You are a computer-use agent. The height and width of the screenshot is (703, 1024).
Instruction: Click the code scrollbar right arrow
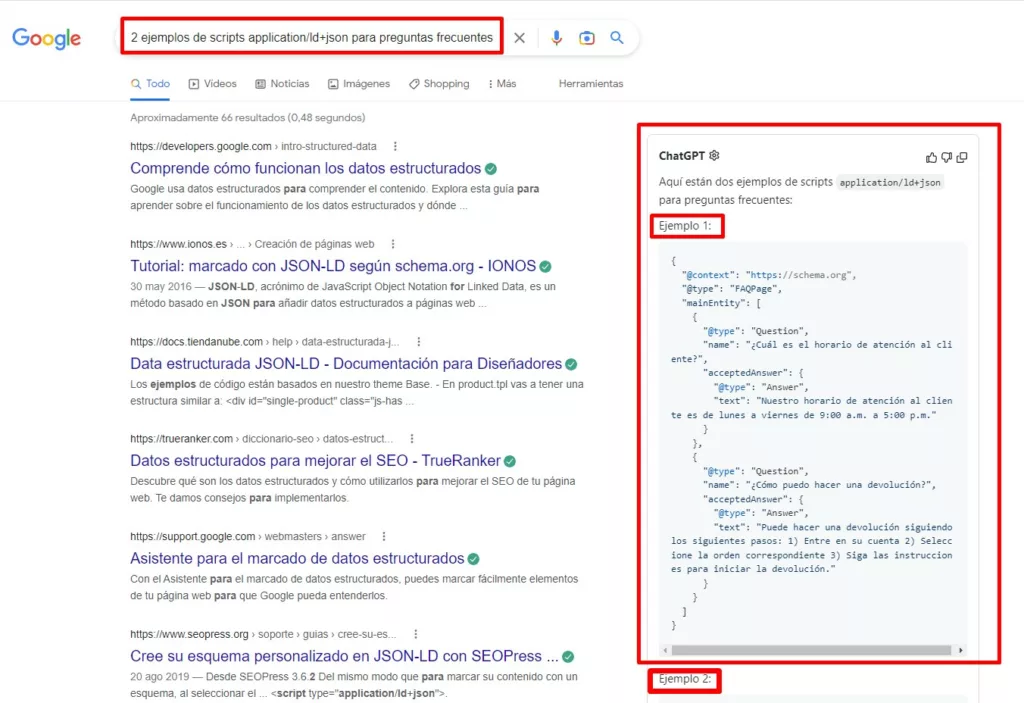(961, 650)
